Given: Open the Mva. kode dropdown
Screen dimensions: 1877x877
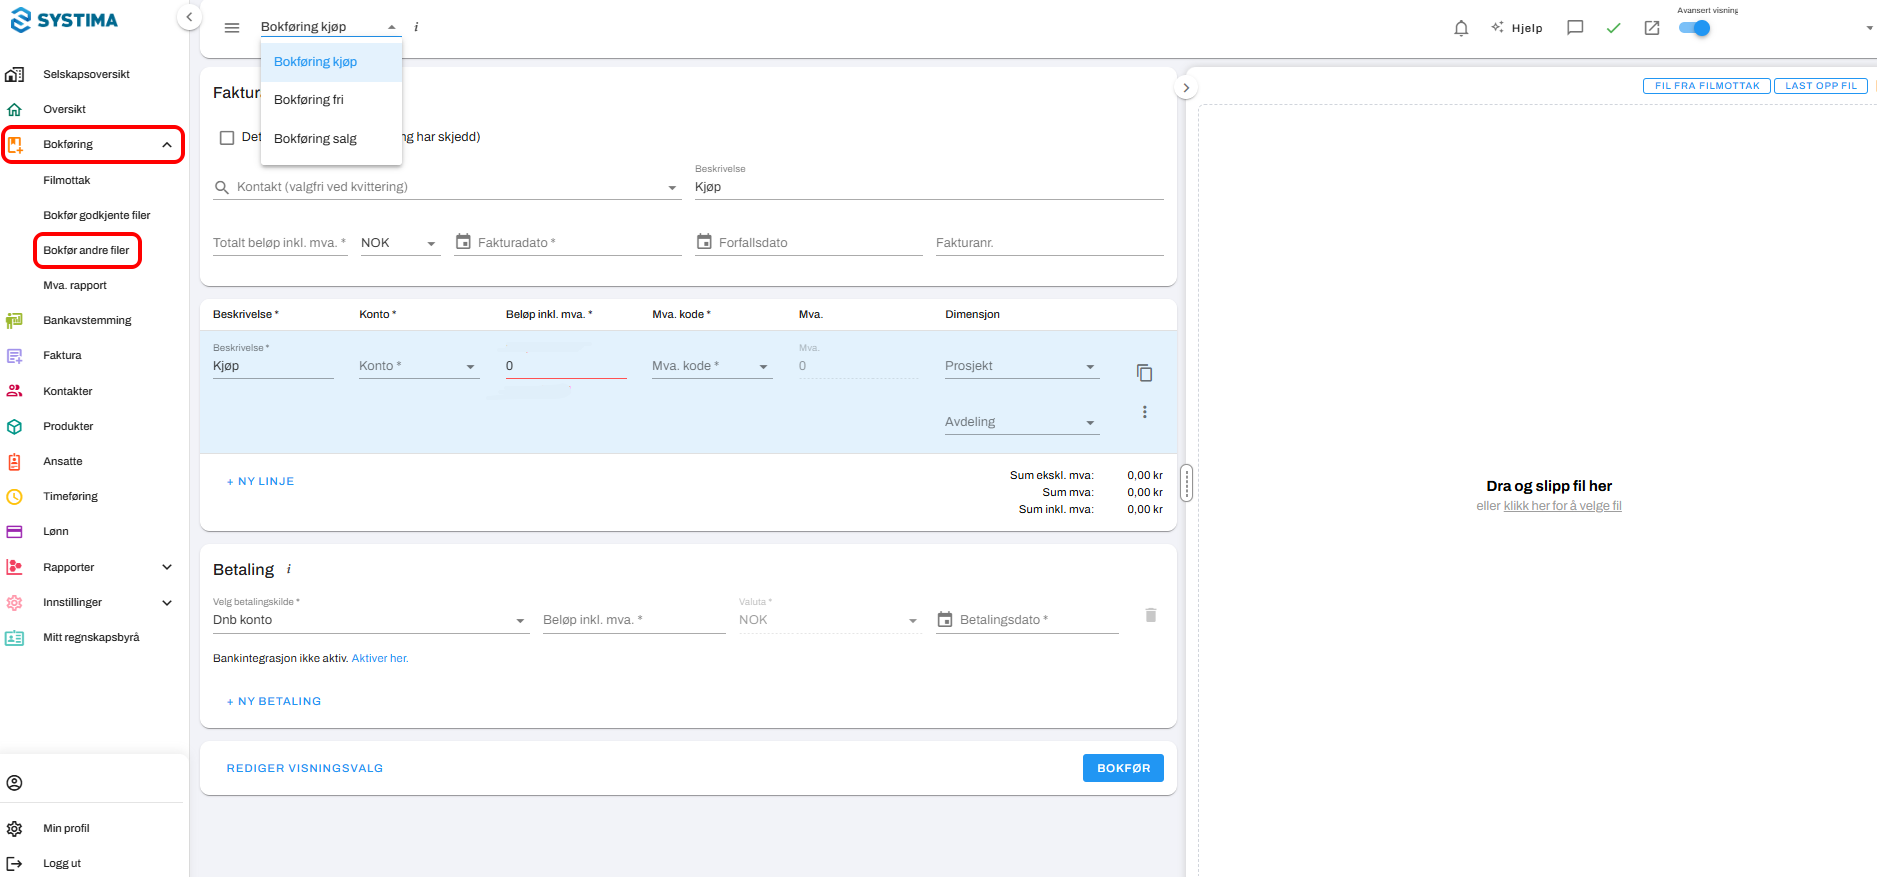Looking at the screenshot, I should pos(712,366).
